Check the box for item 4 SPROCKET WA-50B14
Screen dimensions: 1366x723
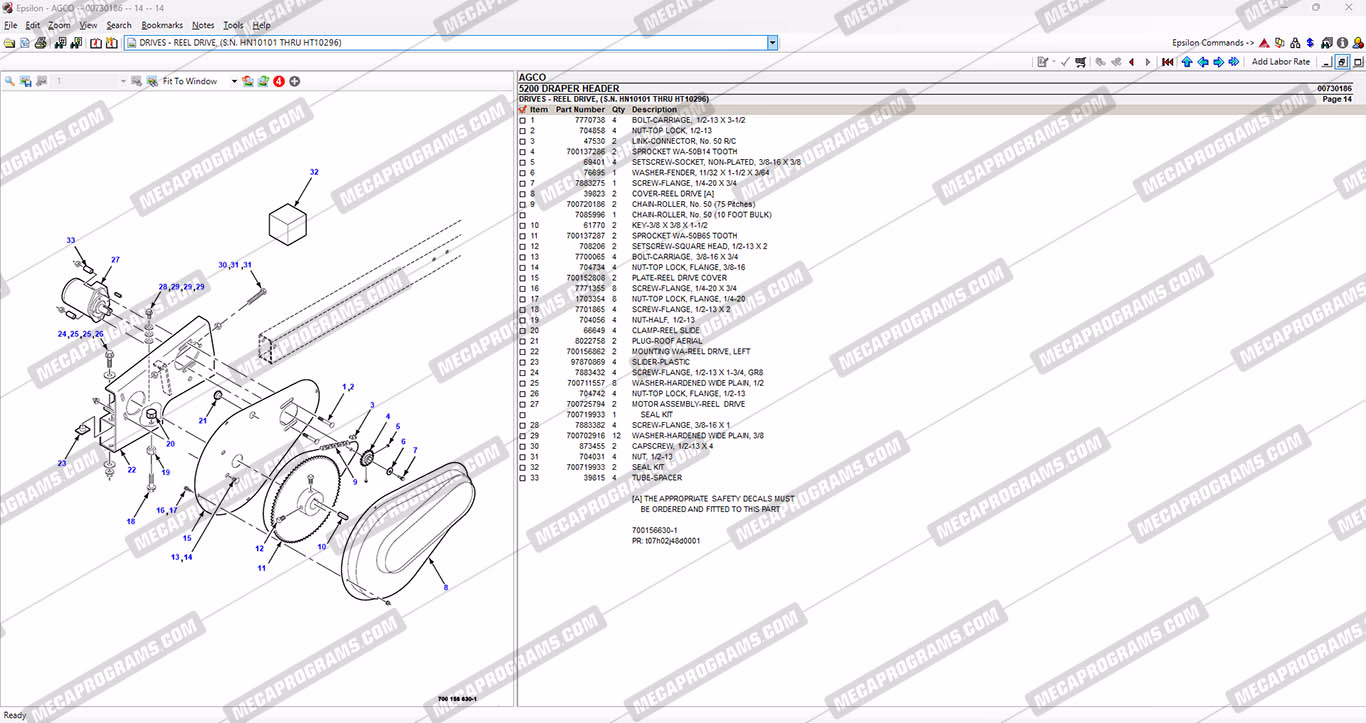pyautogui.click(x=522, y=152)
